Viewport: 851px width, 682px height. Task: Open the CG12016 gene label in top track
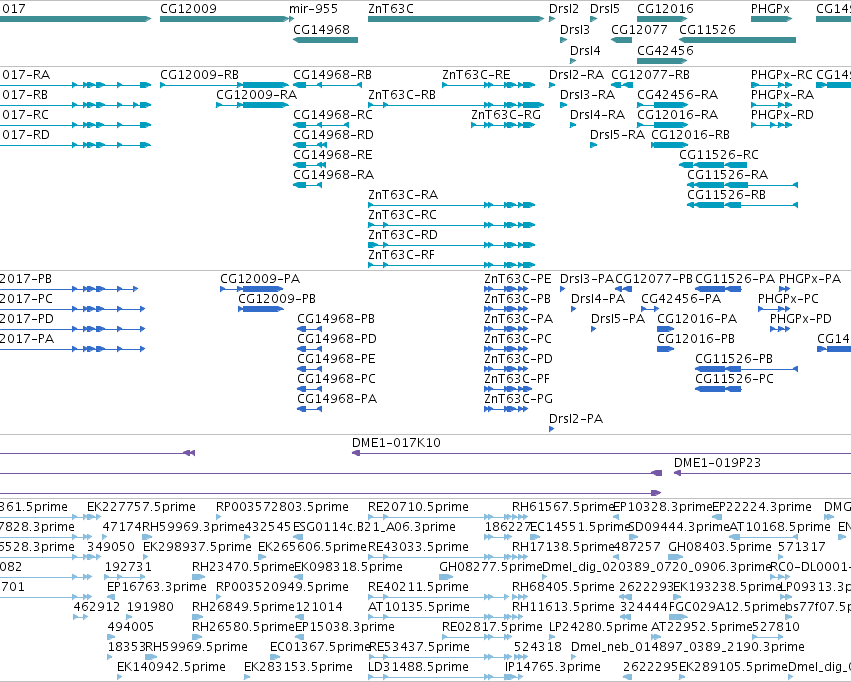(665, 9)
